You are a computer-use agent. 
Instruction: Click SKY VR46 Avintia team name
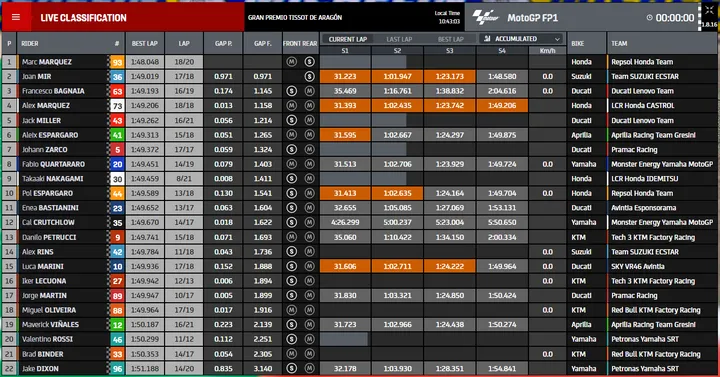638,266
